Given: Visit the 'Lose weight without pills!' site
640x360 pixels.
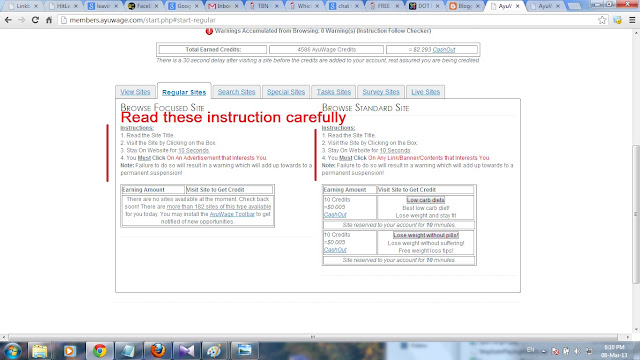Looking at the screenshot, I should click(x=426, y=236).
